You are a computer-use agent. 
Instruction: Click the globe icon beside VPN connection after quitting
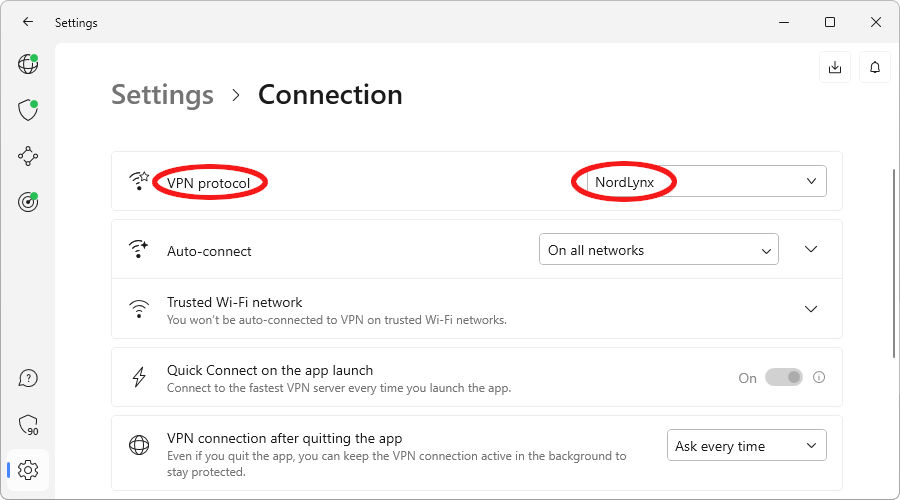pos(138,445)
